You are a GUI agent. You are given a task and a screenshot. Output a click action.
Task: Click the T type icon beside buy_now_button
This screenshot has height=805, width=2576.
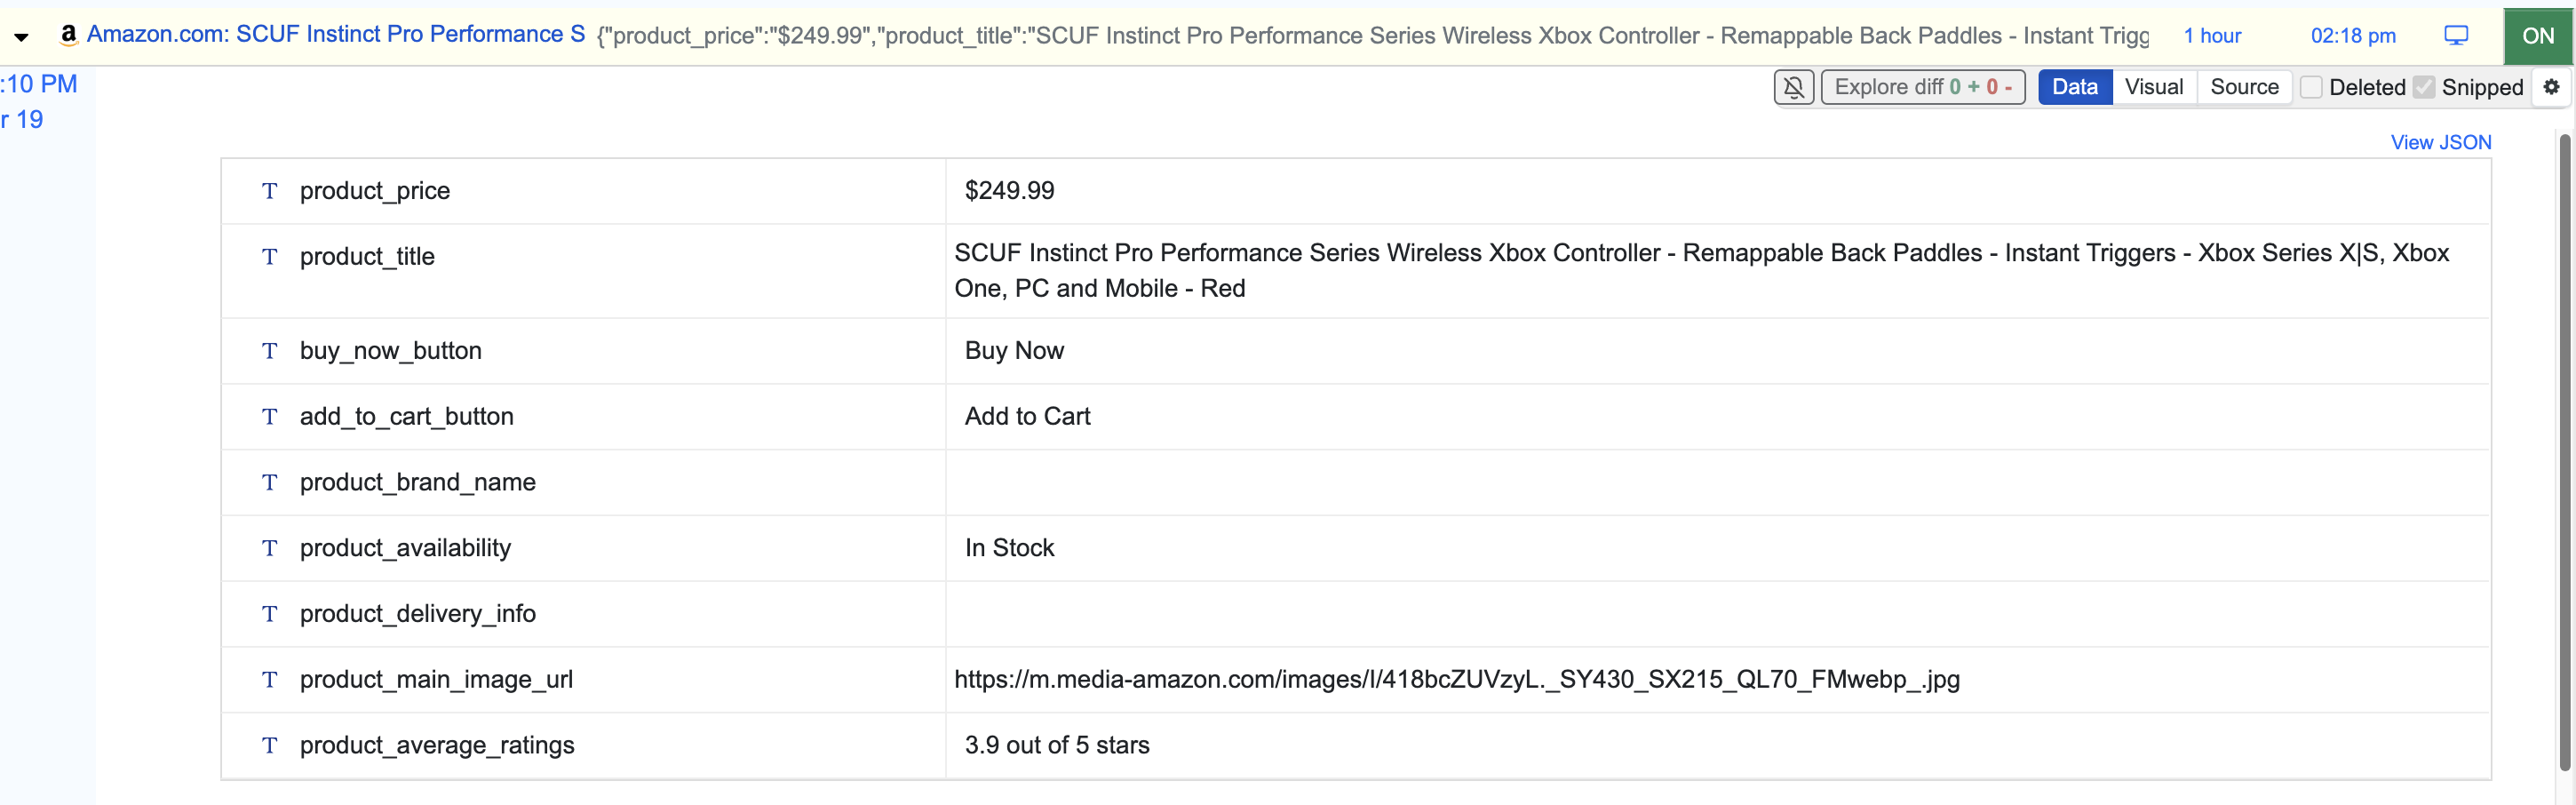point(269,351)
